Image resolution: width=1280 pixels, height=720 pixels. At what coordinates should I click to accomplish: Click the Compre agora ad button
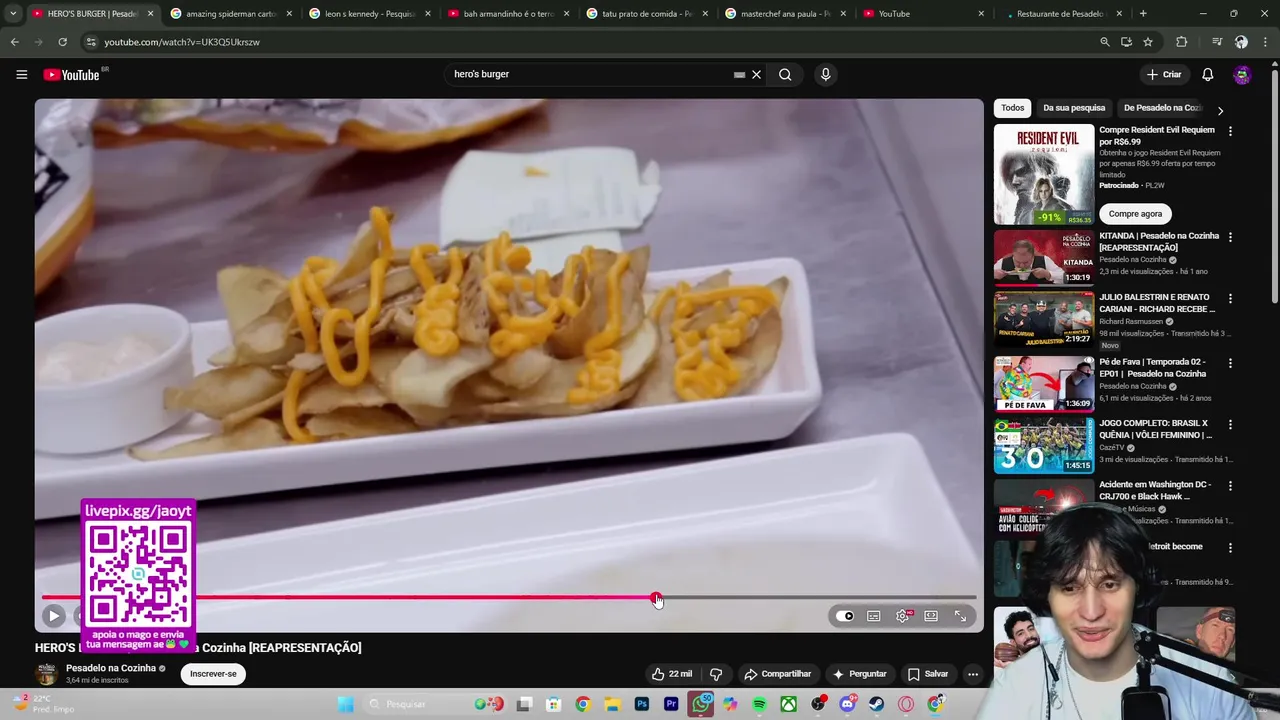pos(1135,213)
